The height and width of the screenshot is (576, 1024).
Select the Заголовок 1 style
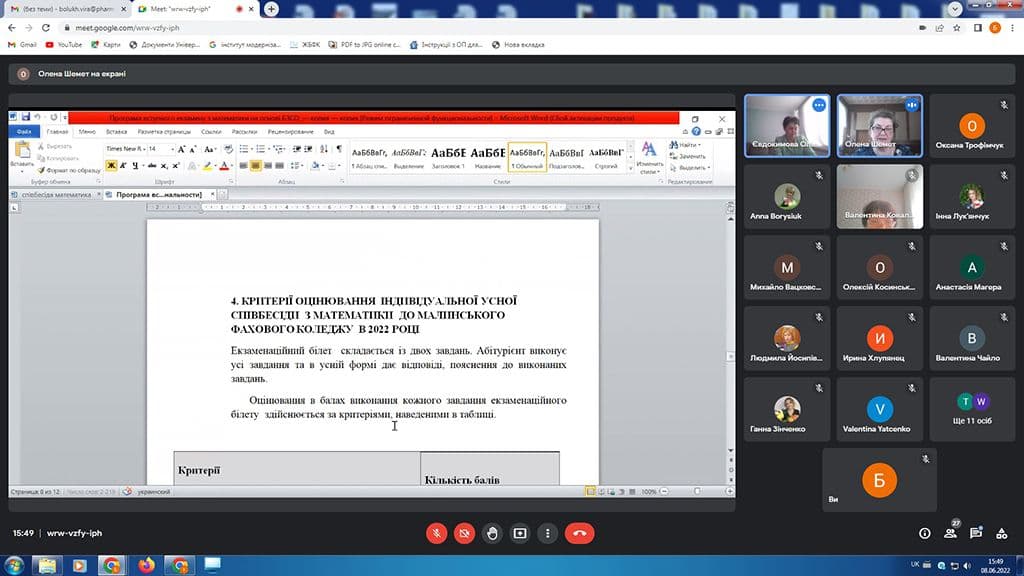click(448, 157)
